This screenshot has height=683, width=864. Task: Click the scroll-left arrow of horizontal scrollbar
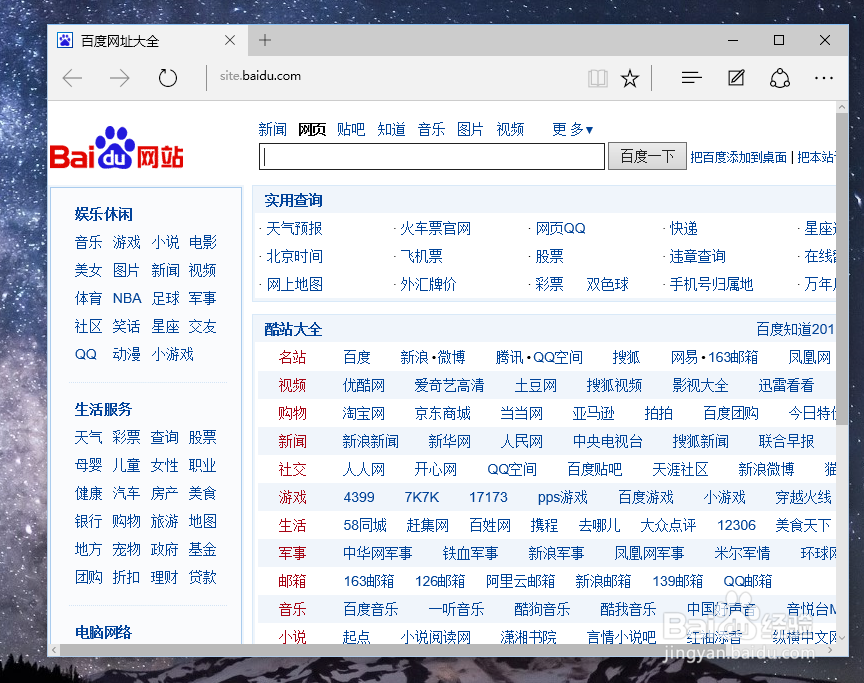[x=54, y=651]
